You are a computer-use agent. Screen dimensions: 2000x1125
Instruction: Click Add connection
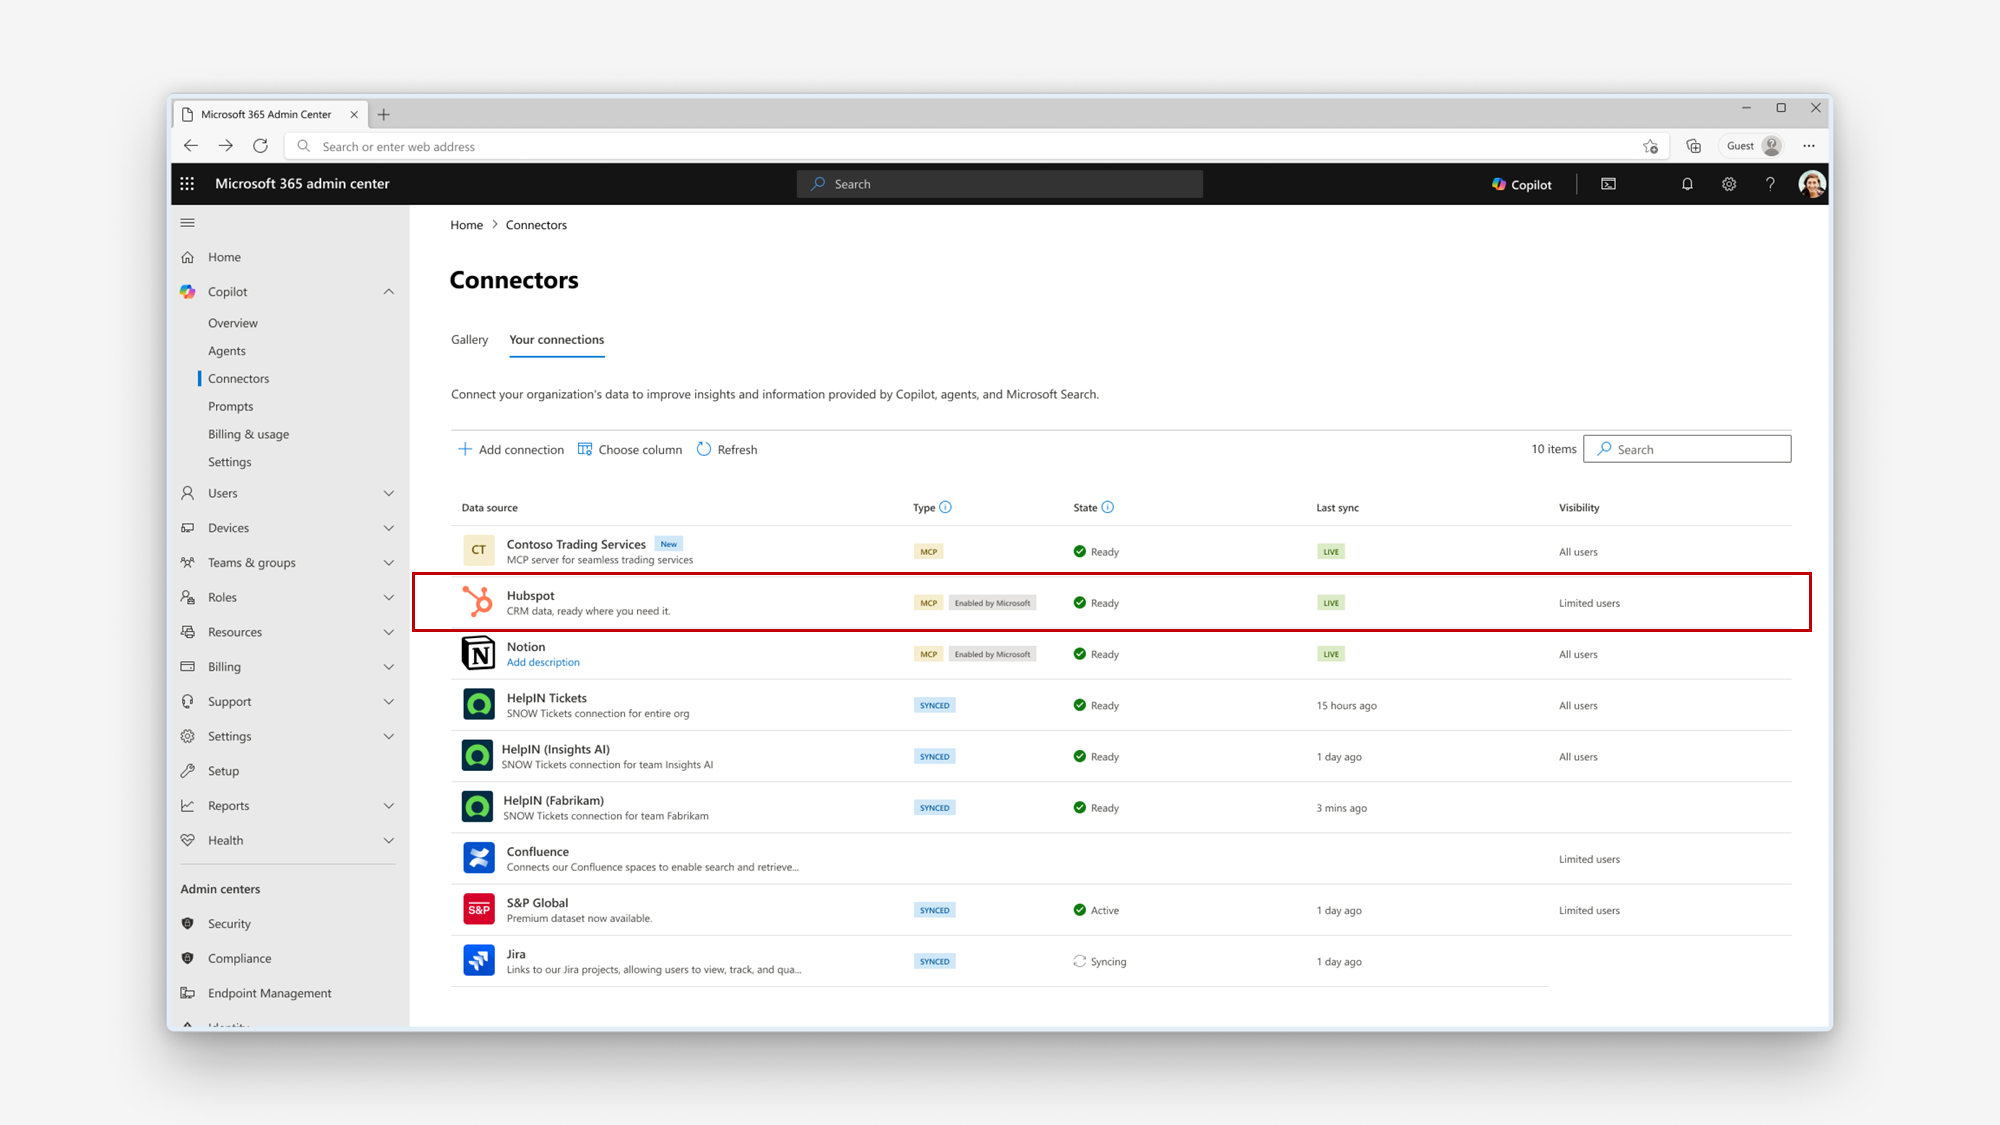click(x=511, y=449)
